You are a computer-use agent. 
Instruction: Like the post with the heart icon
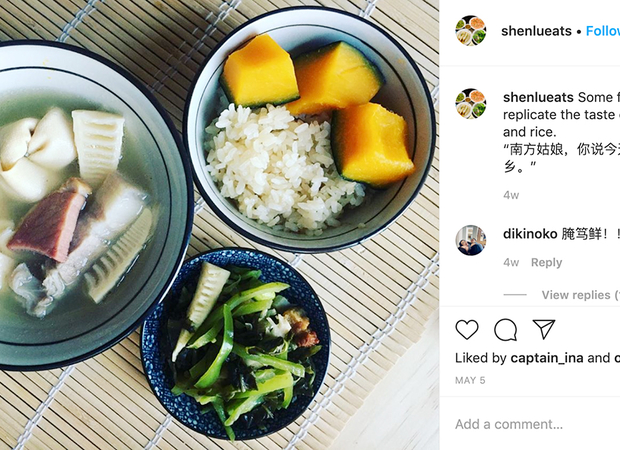(467, 329)
